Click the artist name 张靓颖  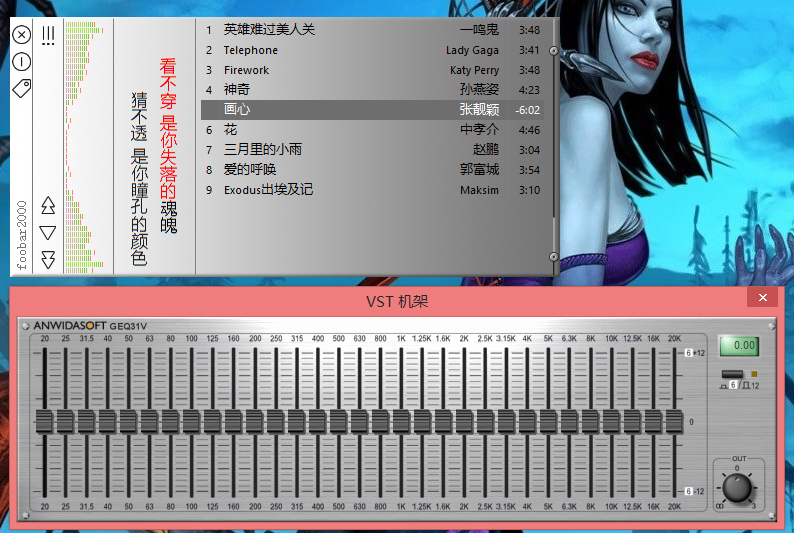click(x=479, y=109)
